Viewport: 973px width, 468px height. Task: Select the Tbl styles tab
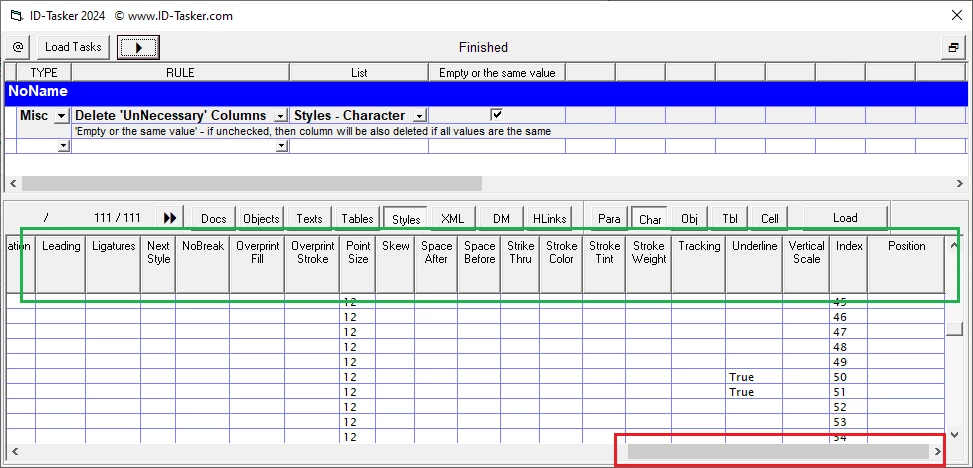coord(730,218)
